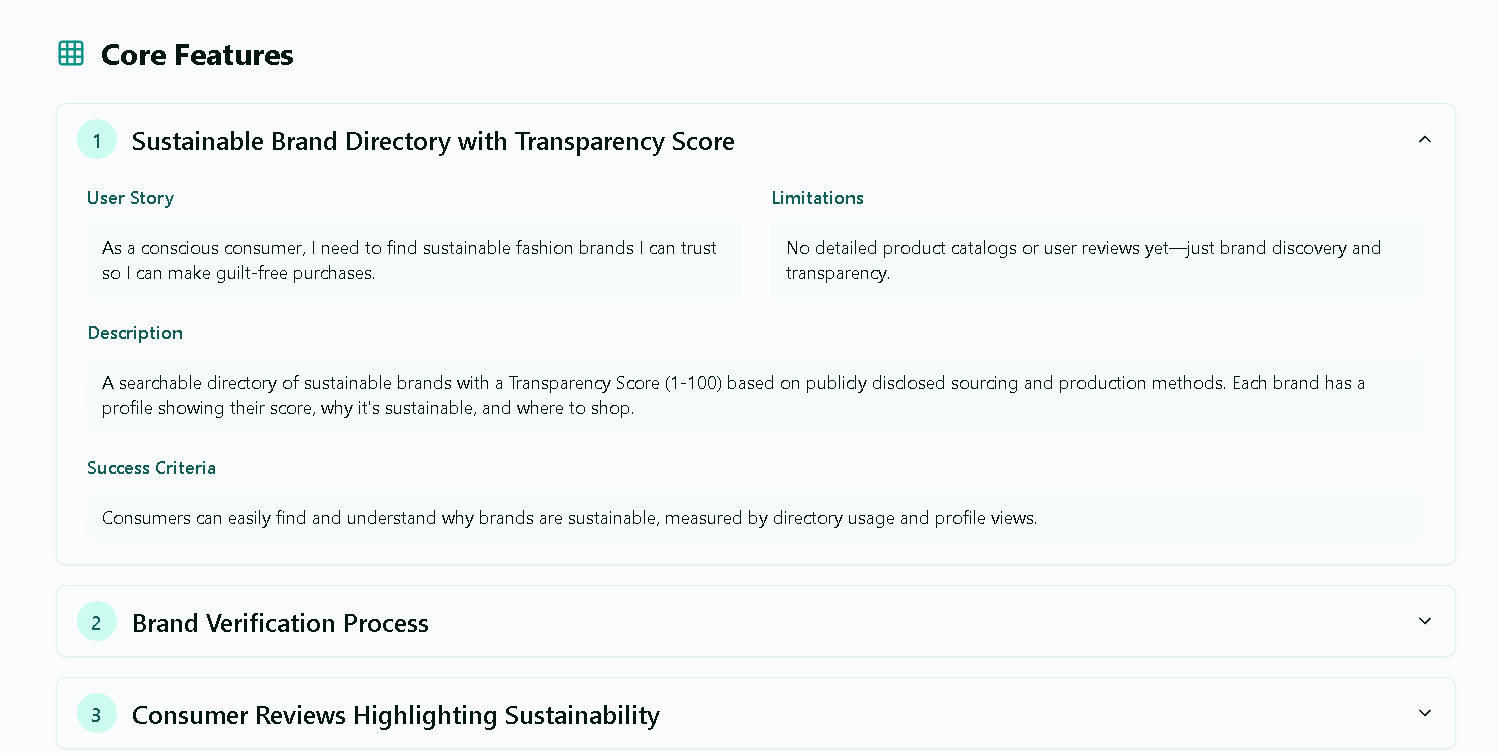Click the Limitations label
Screen dimensions: 1498x753
click(817, 198)
